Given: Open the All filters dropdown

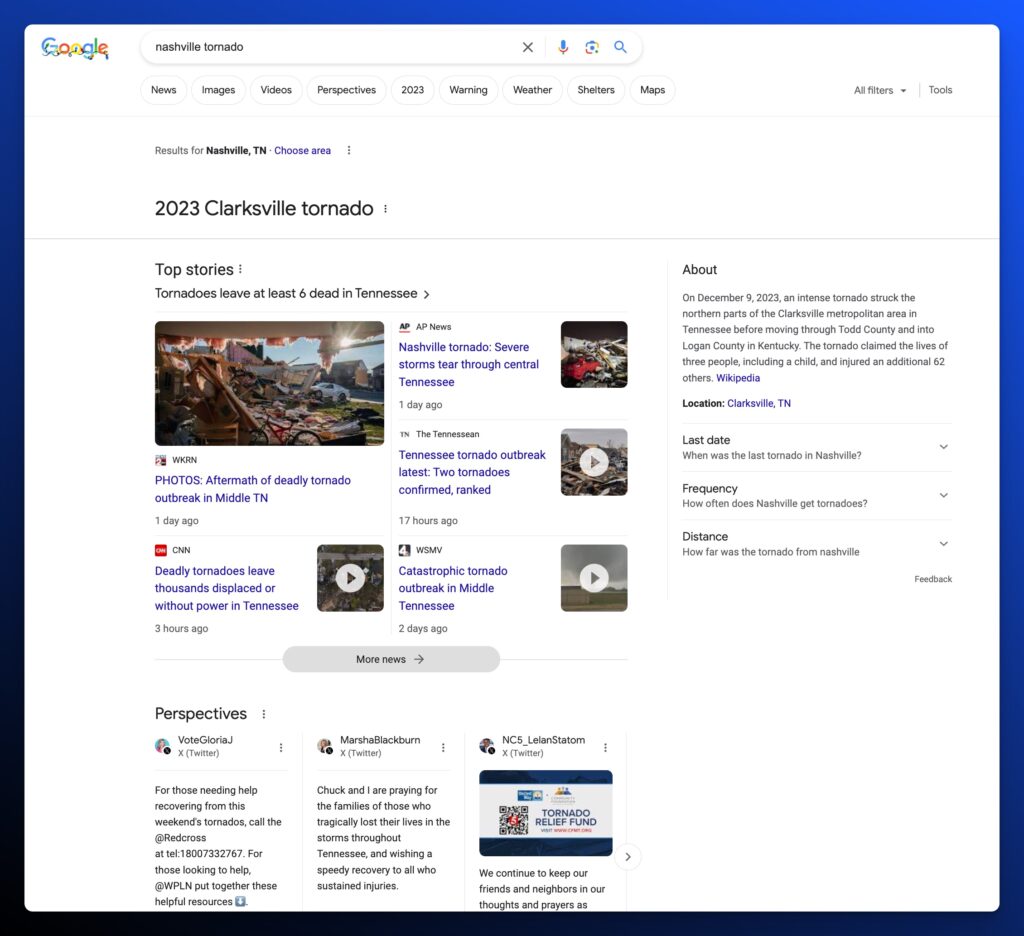Looking at the screenshot, I should coord(880,90).
